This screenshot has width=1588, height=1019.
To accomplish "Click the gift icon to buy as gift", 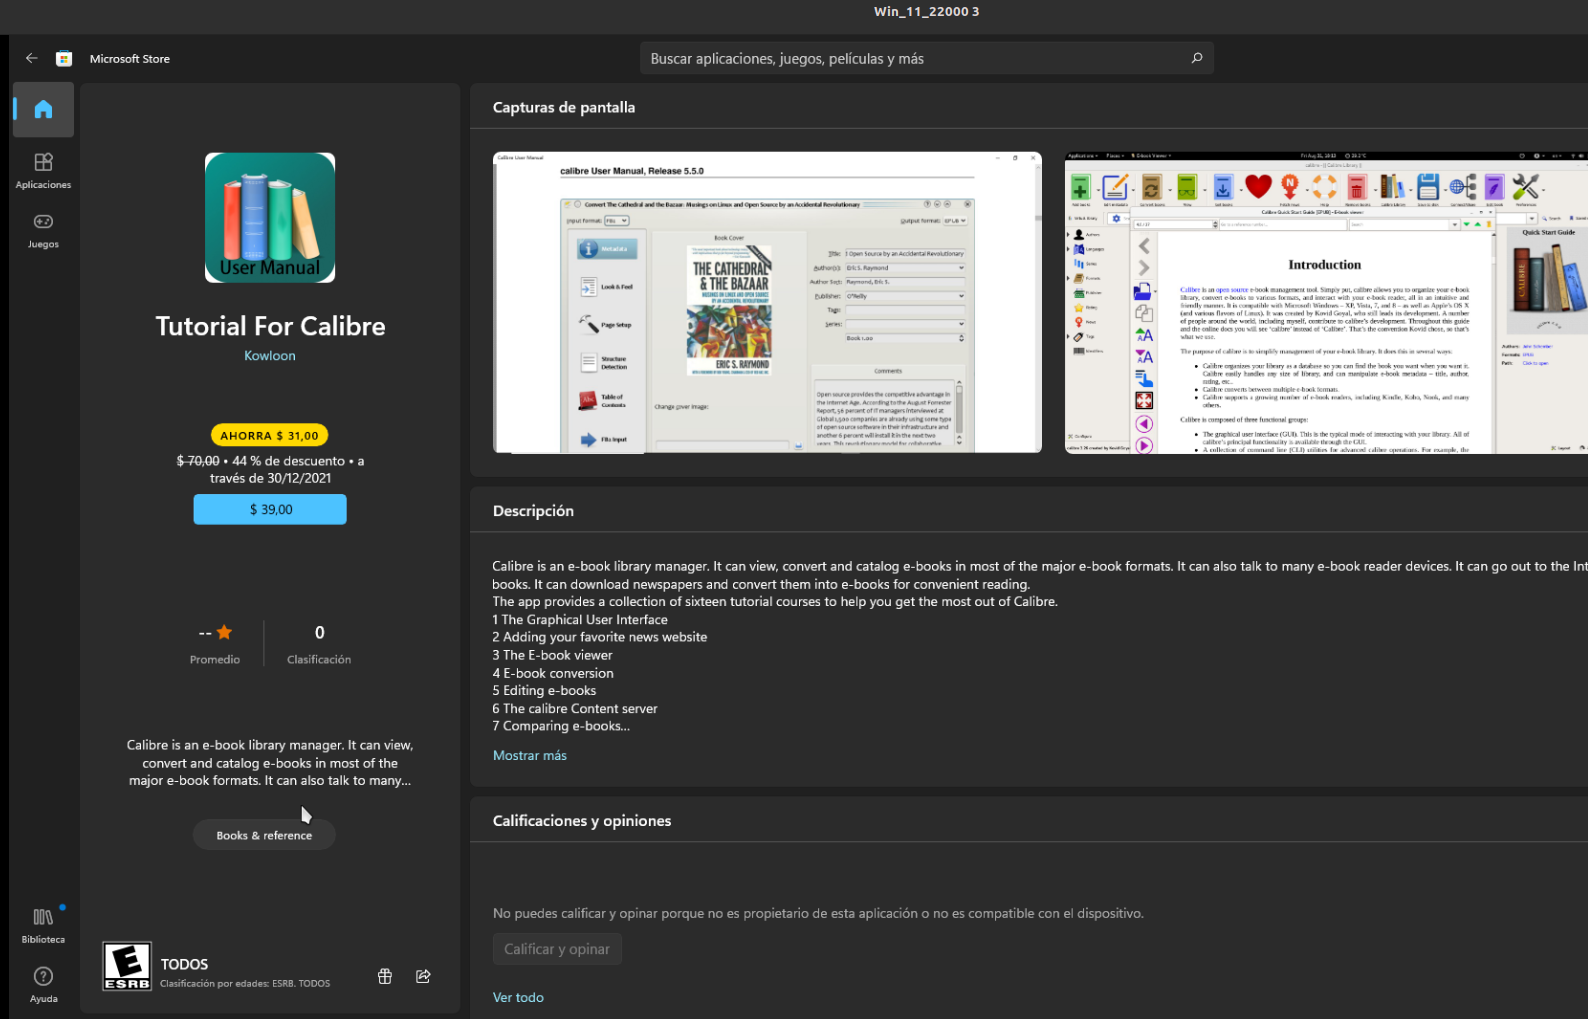I will [385, 976].
